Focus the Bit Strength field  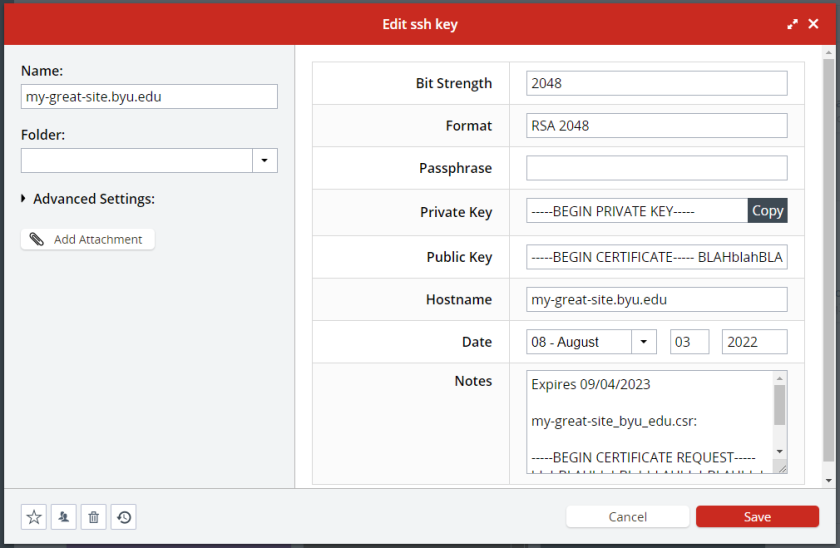click(656, 83)
